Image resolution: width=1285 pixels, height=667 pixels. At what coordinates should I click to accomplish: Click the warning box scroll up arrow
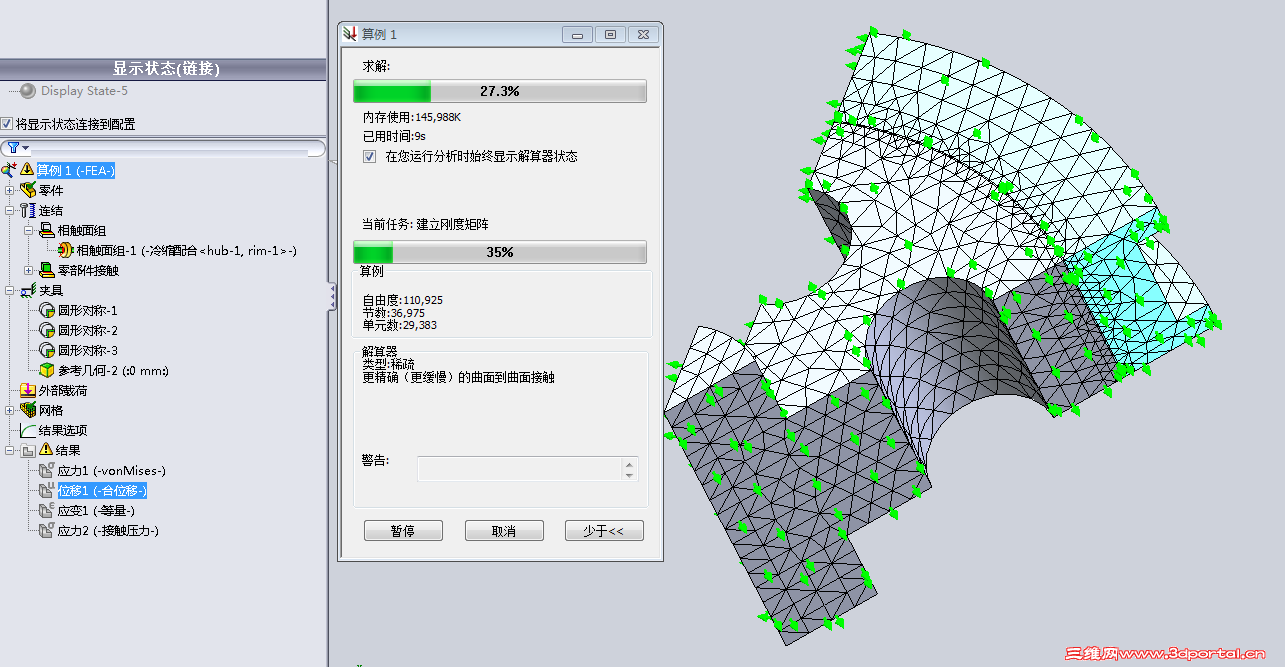[x=629, y=463]
